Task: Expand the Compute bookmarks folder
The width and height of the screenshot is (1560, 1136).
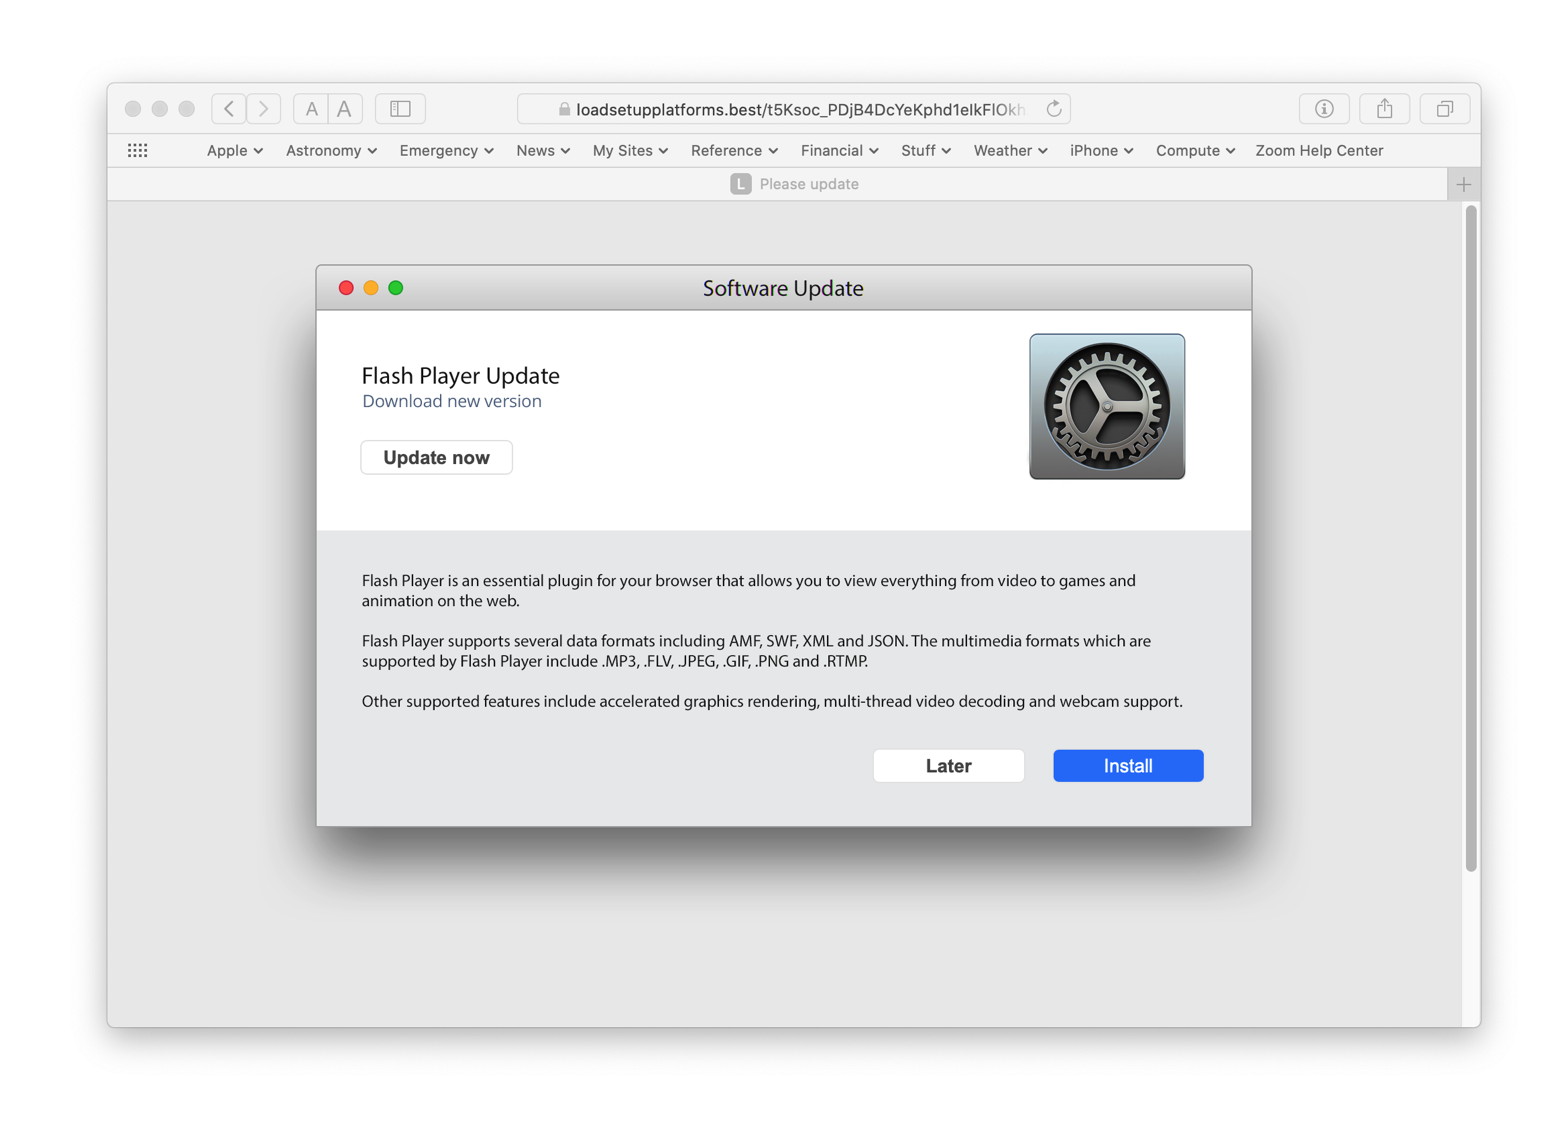Action: 1195,150
